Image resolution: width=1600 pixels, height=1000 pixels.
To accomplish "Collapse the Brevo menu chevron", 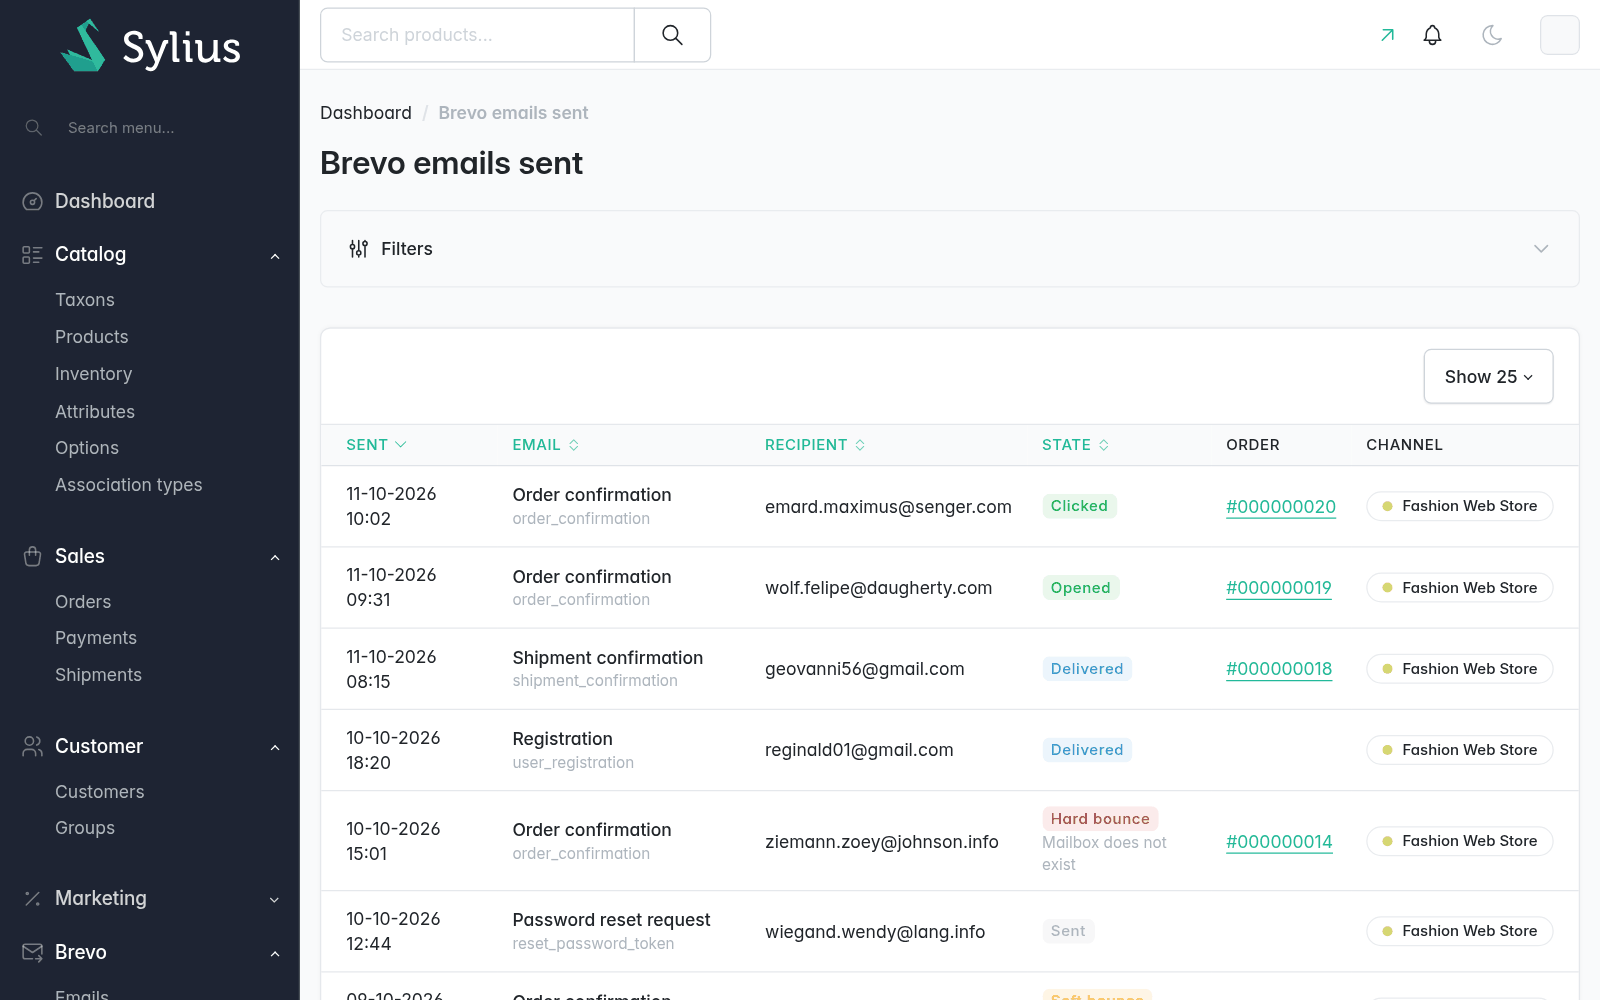I will click(275, 954).
